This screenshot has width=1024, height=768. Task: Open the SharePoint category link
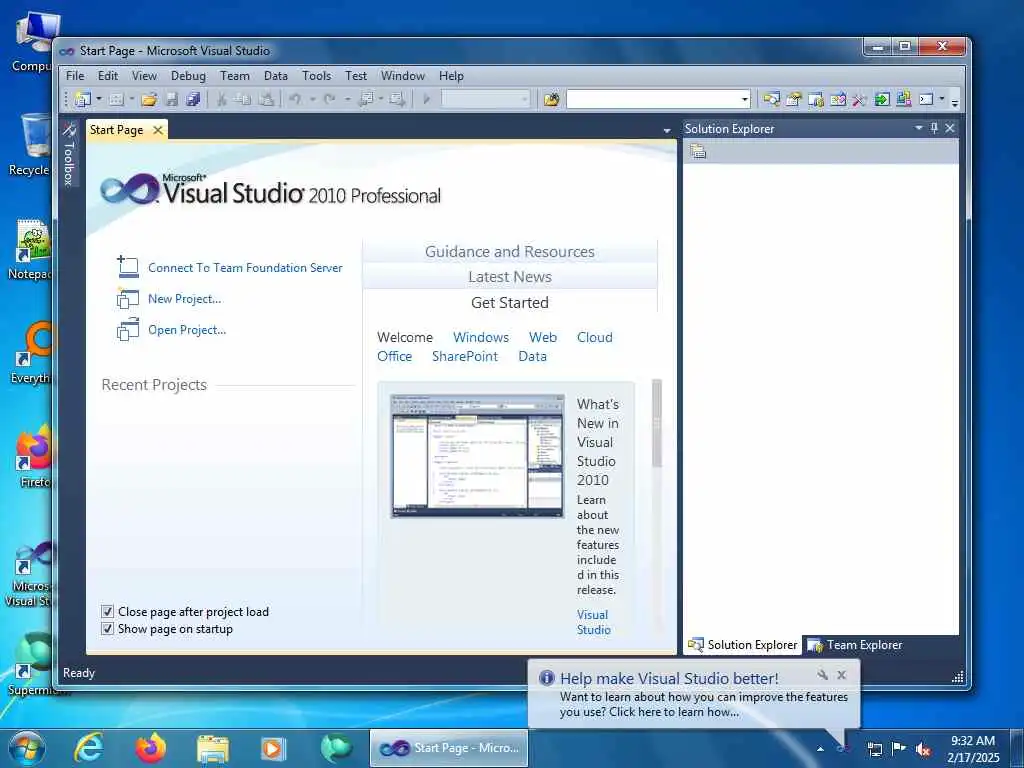click(x=464, y=356)
